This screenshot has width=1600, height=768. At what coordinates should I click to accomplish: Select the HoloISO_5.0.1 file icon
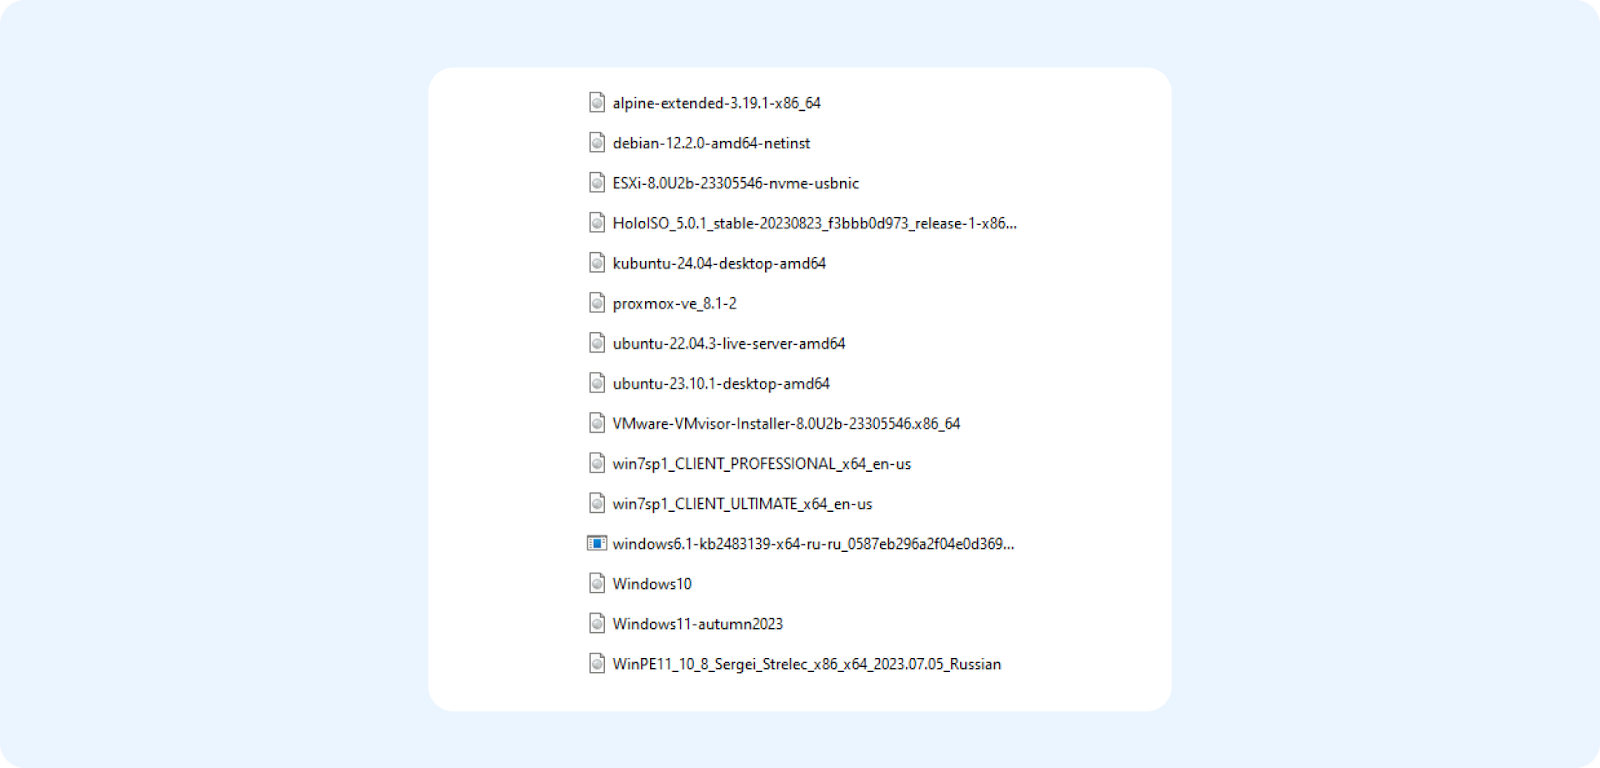pos(597,222)
